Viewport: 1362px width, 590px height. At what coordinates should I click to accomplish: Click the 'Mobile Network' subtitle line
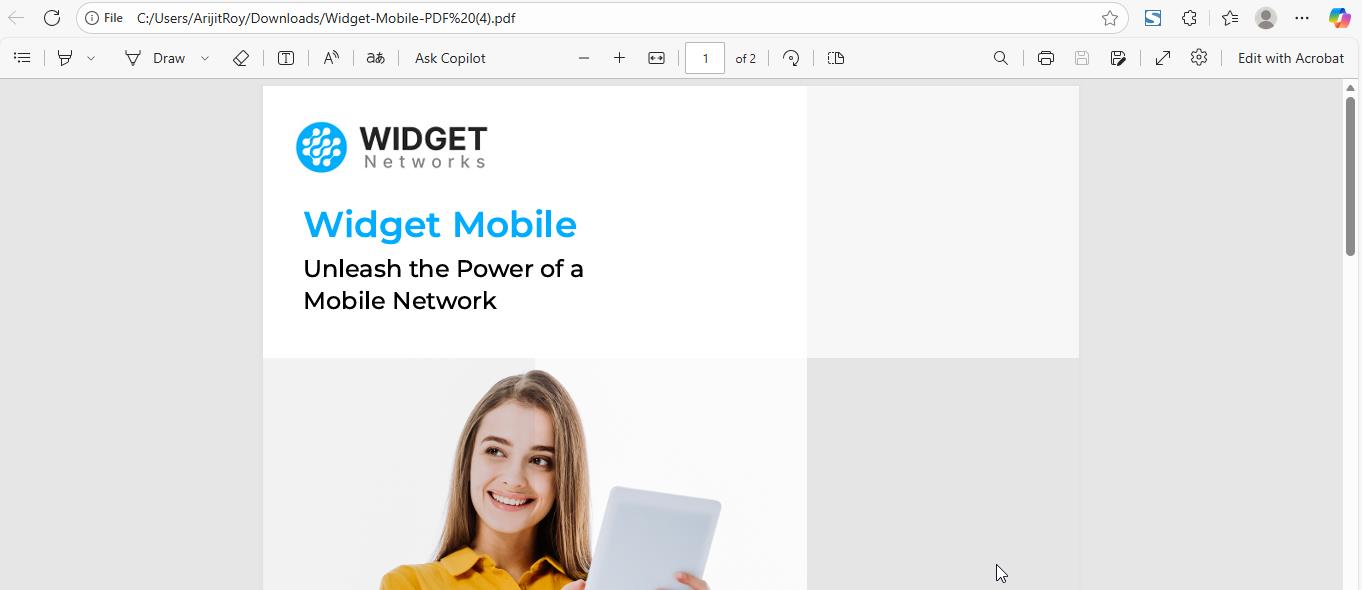point(400,301)
